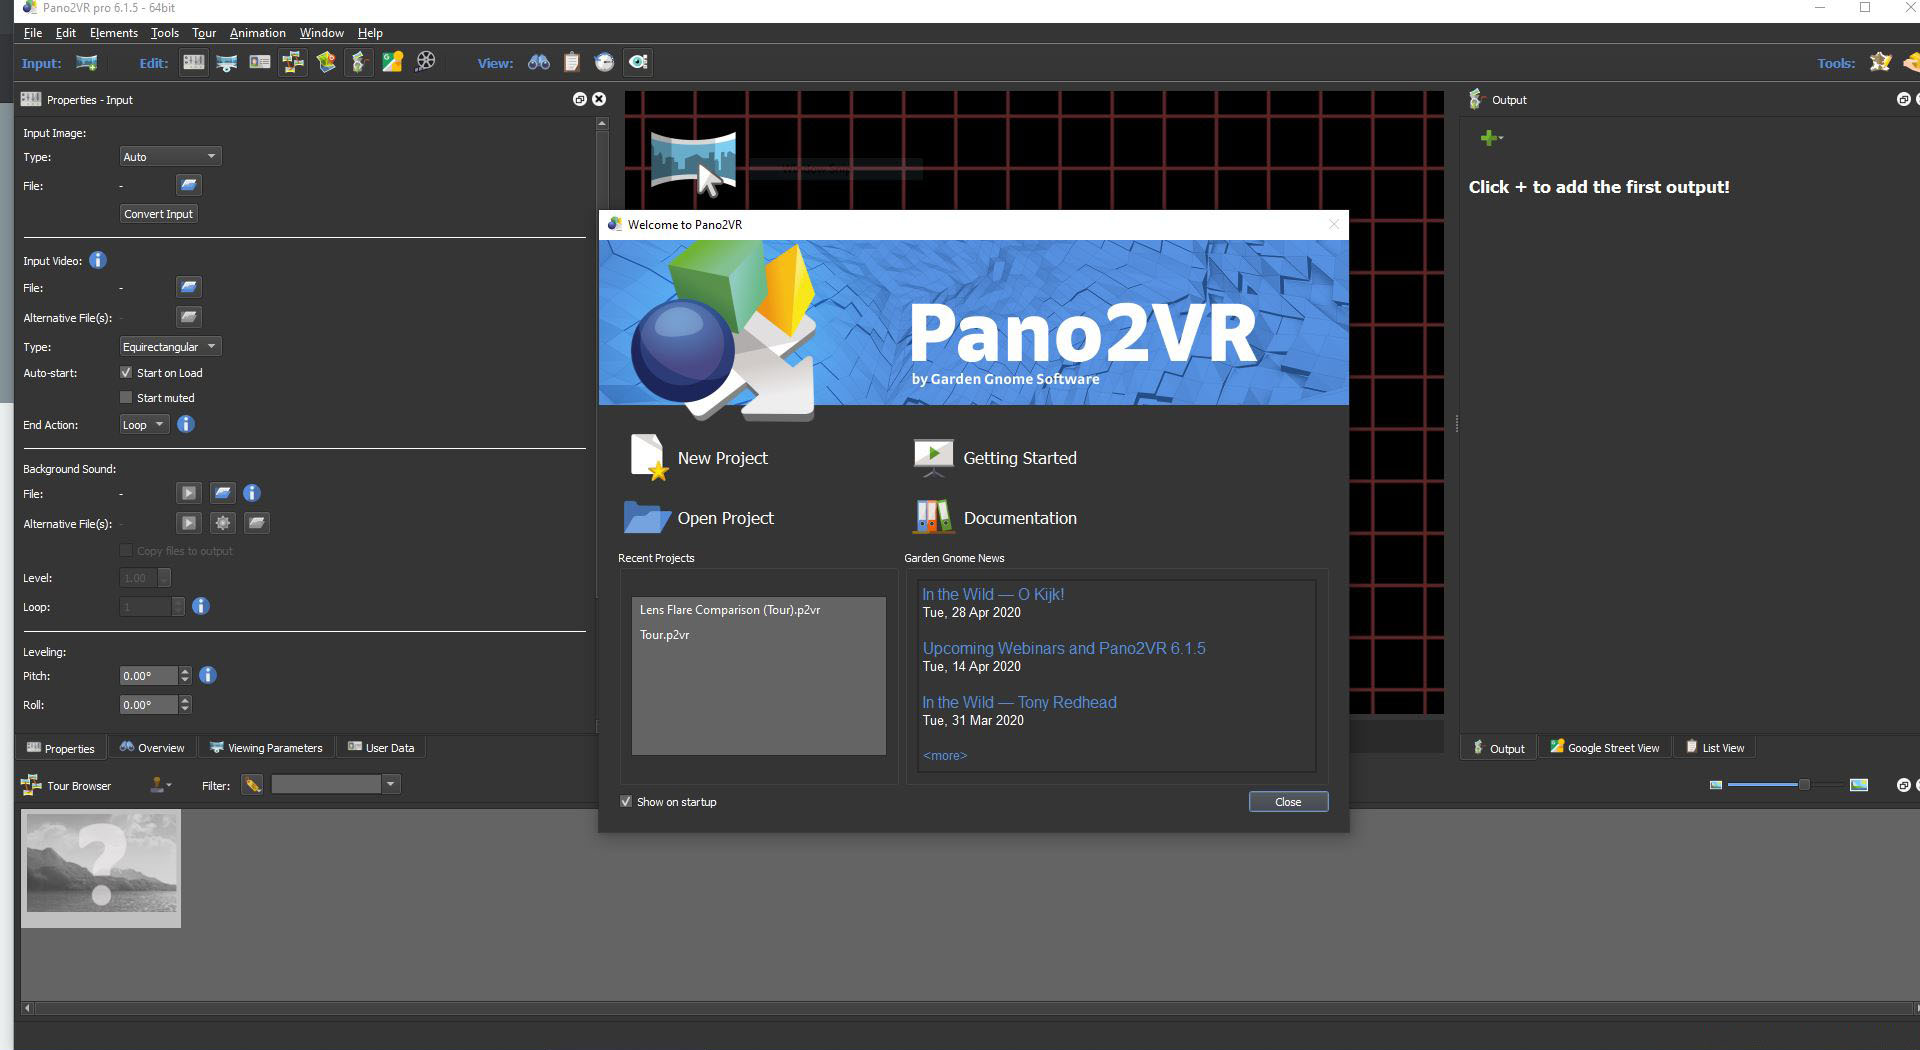Open news 'In the Wild — O Kijk!'
The width and height of the screenshot is (1920, 1050).
coord(992,594)
